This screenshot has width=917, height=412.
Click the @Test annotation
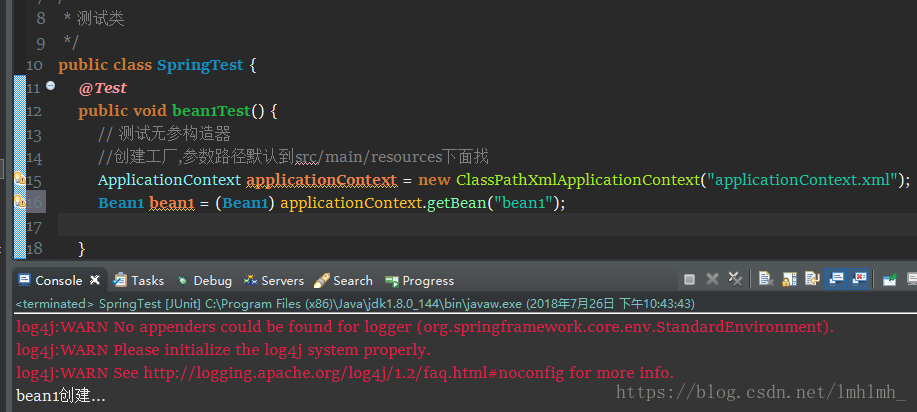102,88
